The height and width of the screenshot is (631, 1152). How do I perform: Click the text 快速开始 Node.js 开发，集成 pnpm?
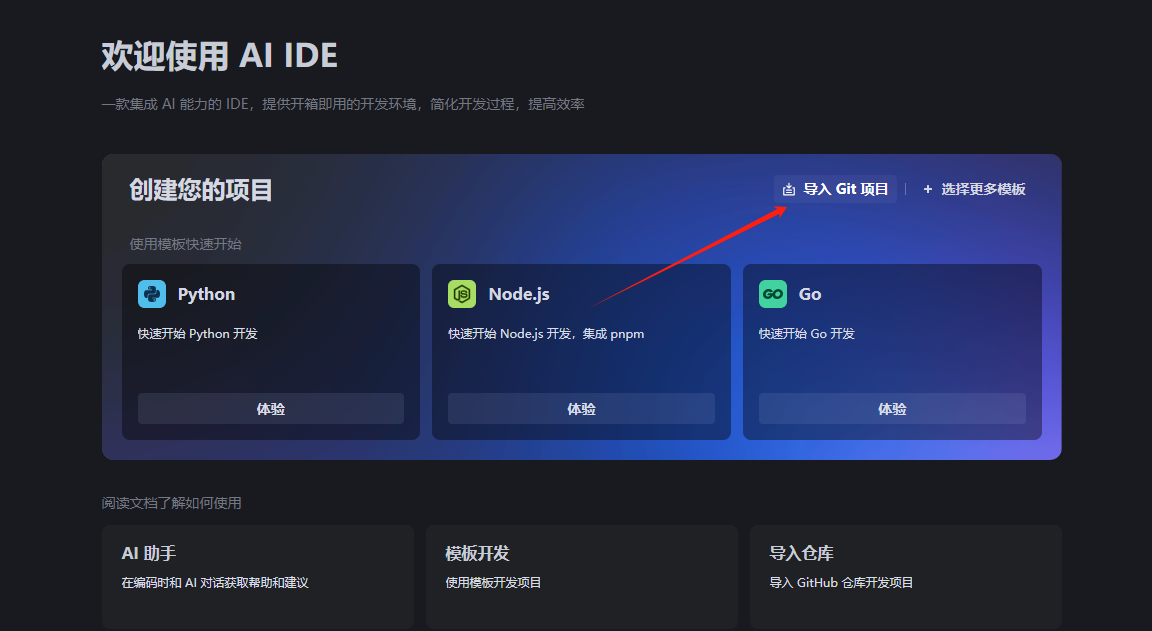pyautogui.click(x=546, y=333)
